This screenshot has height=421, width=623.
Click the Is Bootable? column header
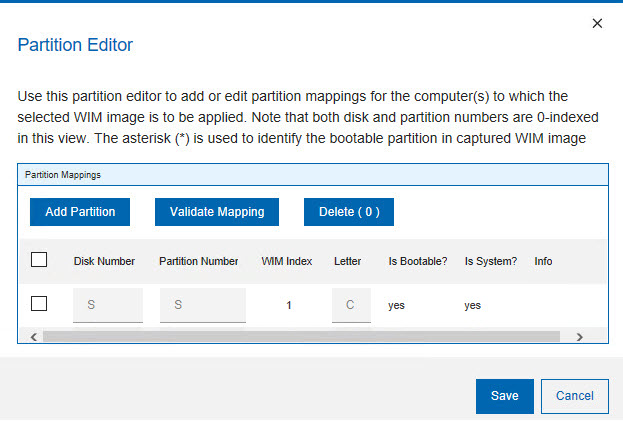point(418,261)
